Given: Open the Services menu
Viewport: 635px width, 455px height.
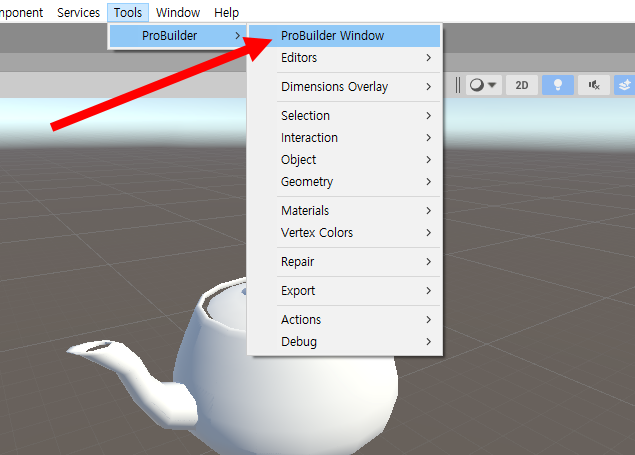Looking at the screenshot, I should coord(78,13).
